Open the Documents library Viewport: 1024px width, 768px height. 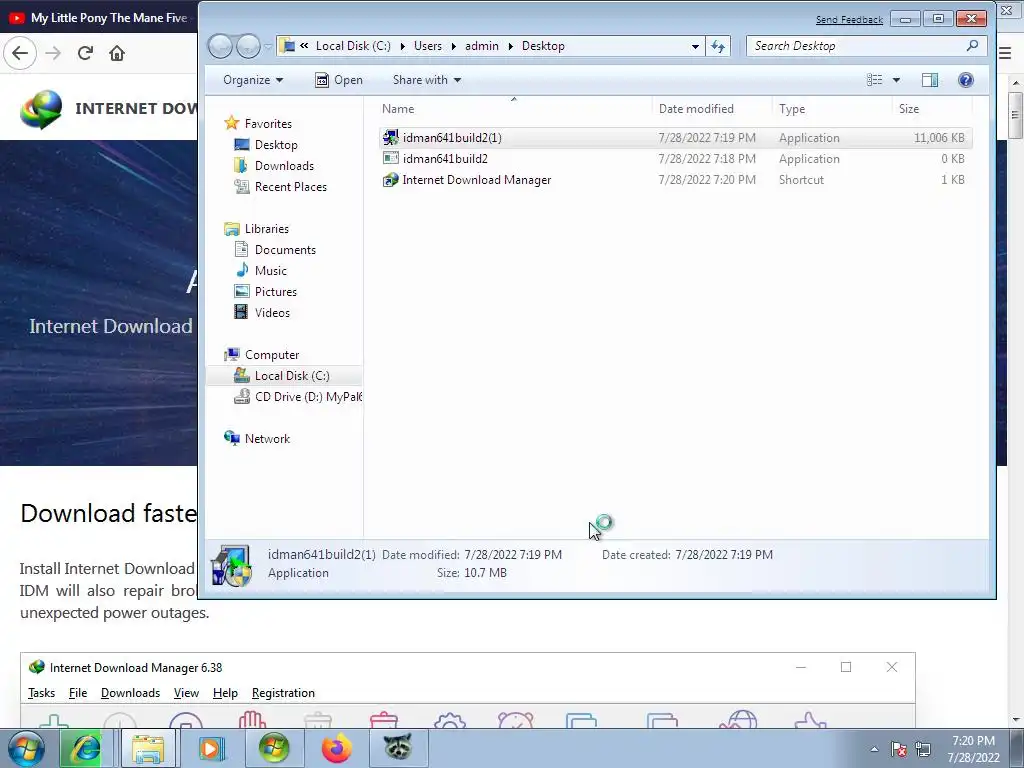coord(285,249)
